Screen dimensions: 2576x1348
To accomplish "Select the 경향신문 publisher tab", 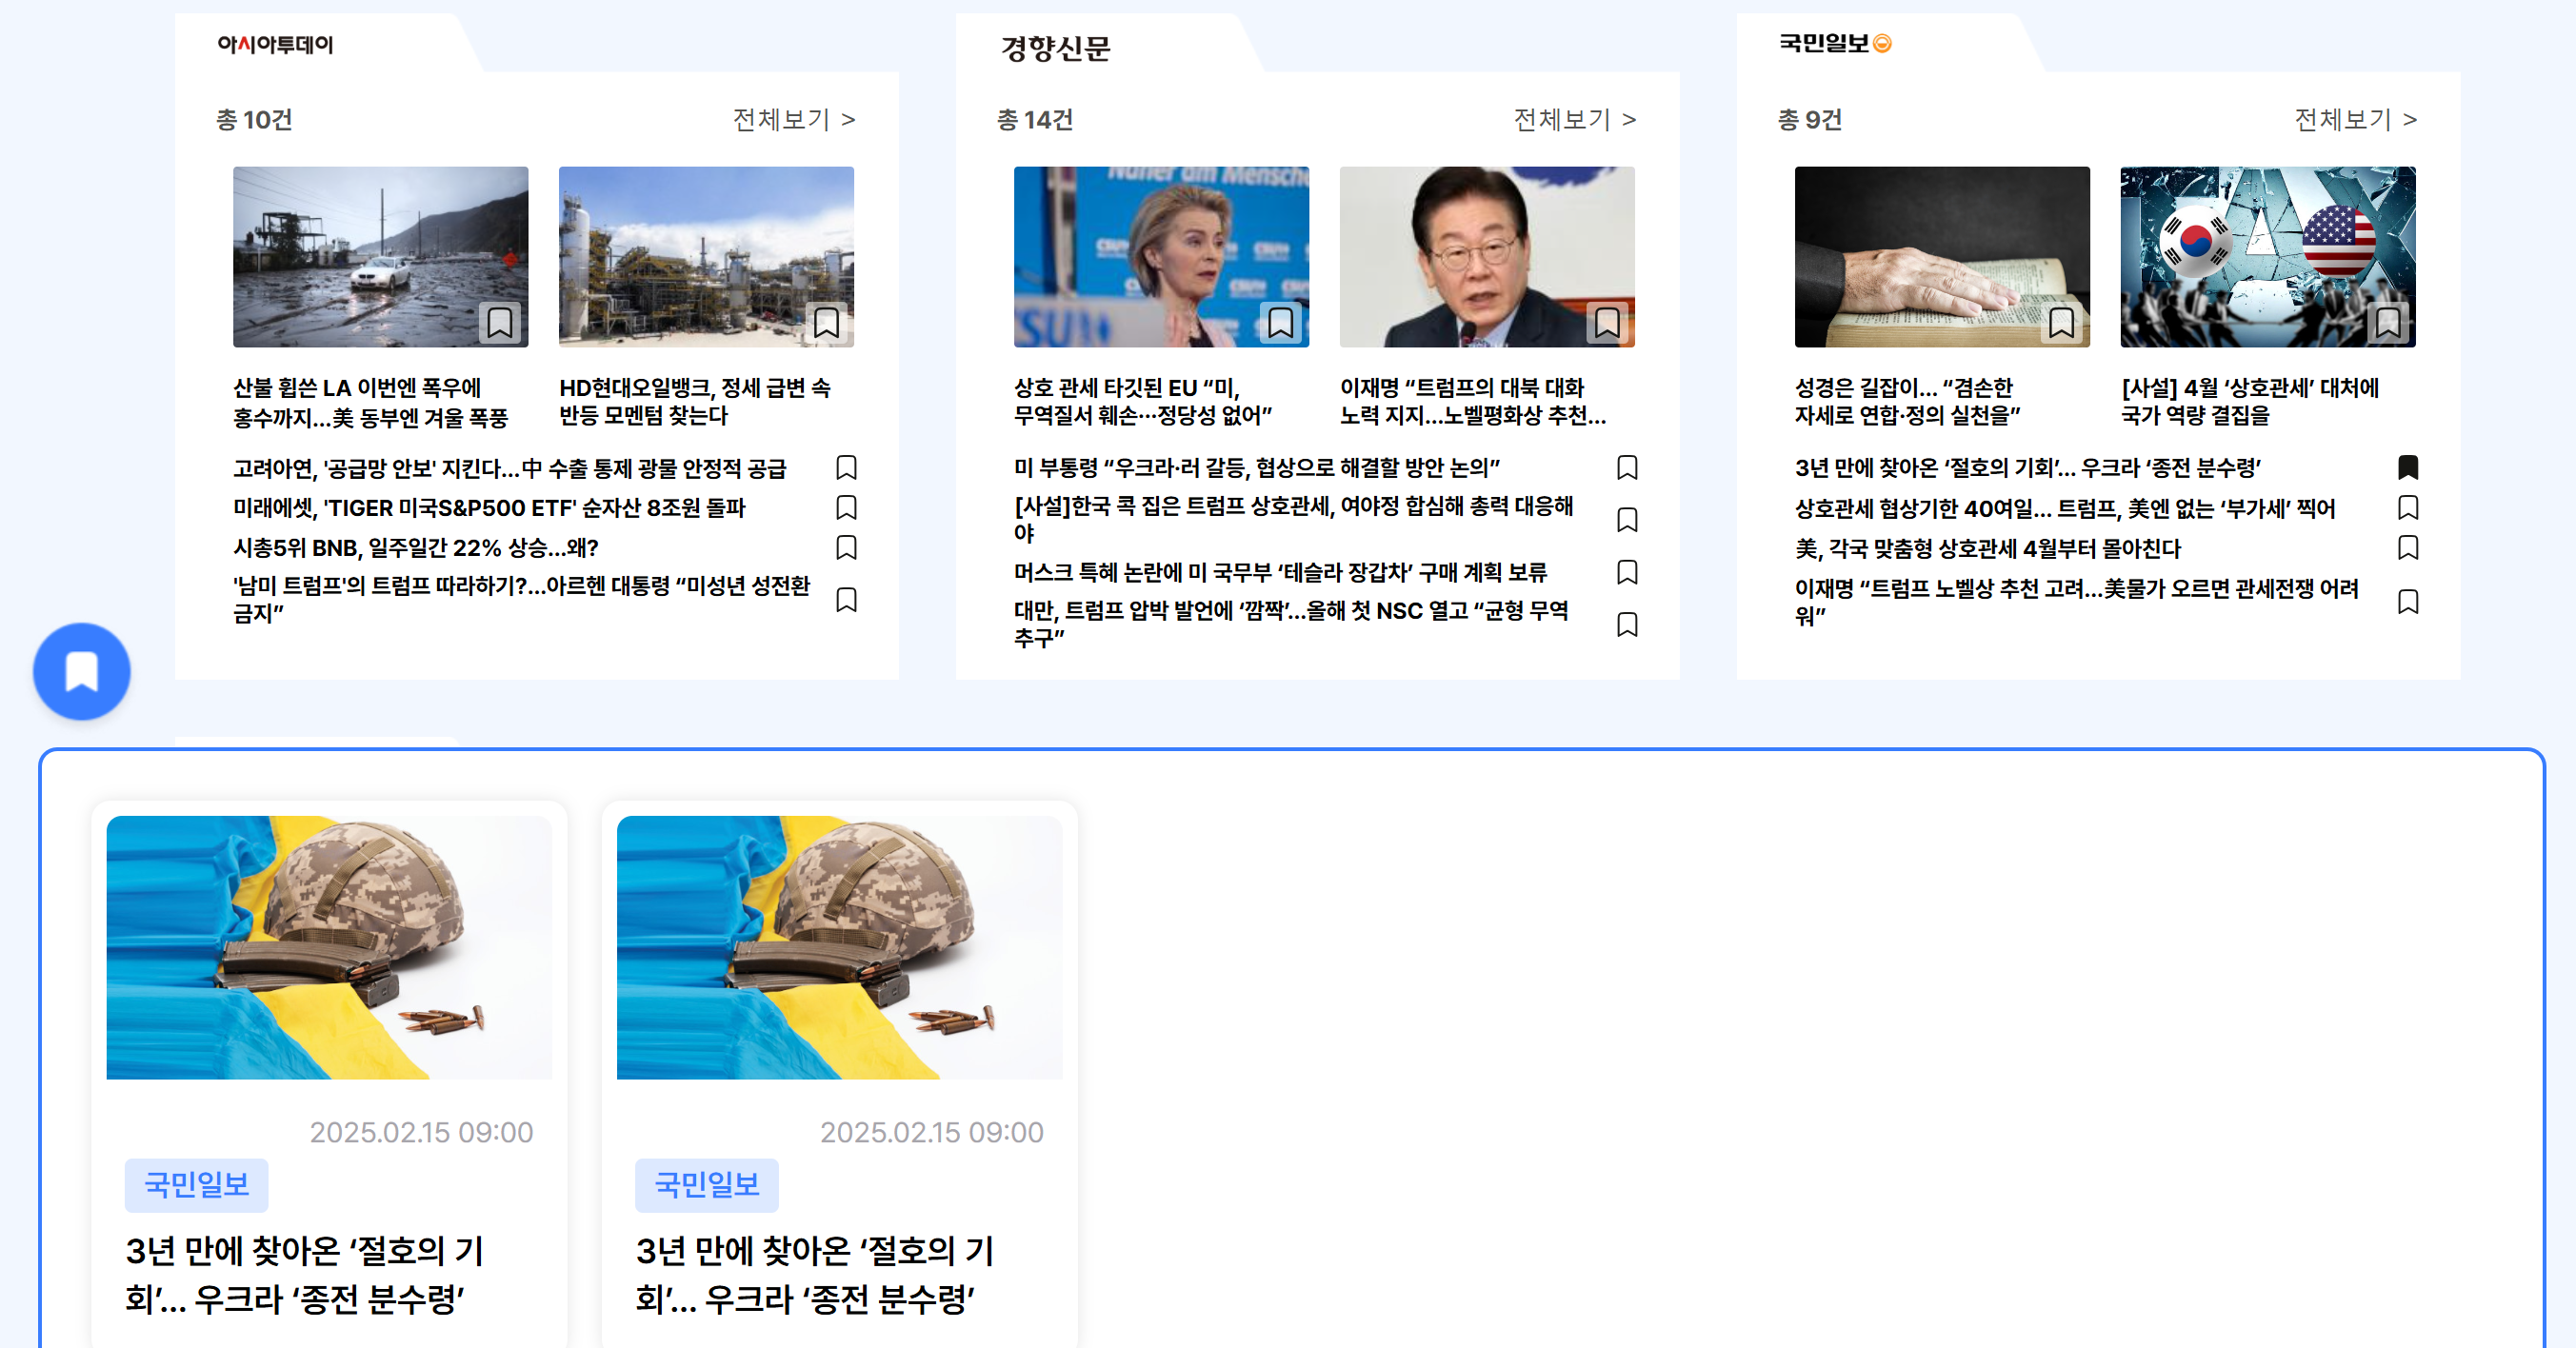I will [1055, 47].
